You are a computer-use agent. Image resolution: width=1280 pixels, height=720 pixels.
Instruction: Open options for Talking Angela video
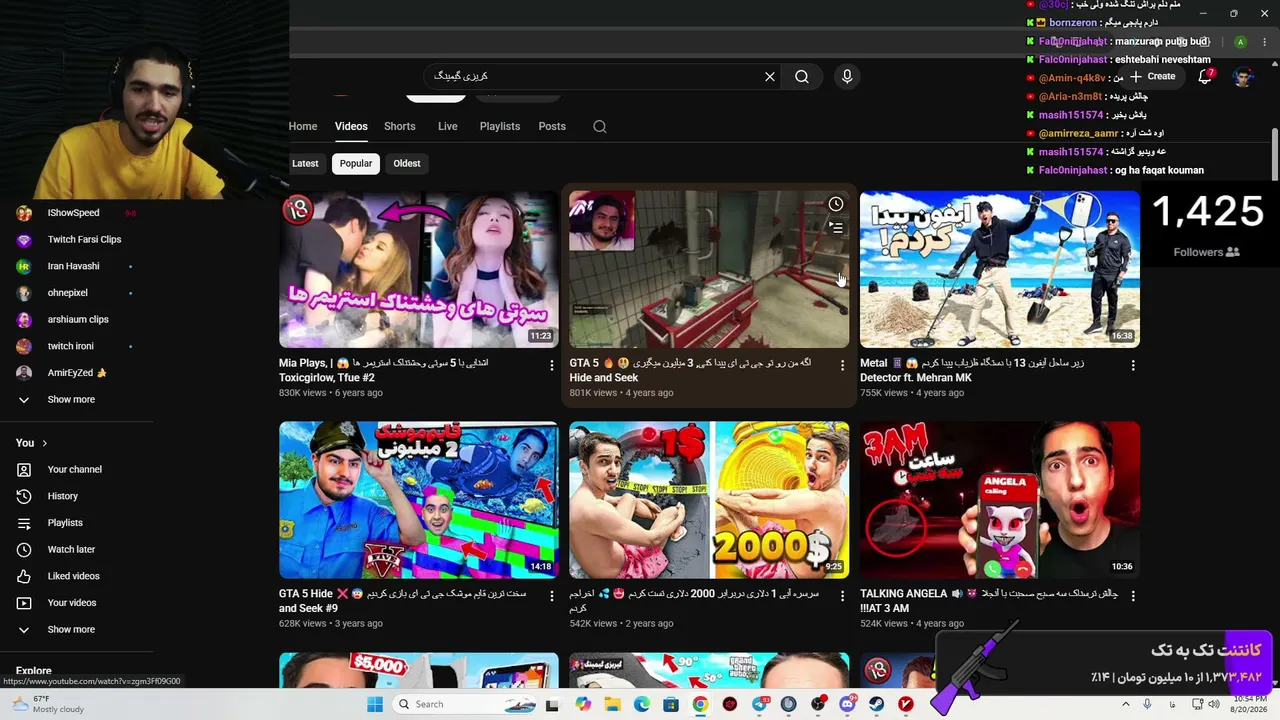[1133, 596]
